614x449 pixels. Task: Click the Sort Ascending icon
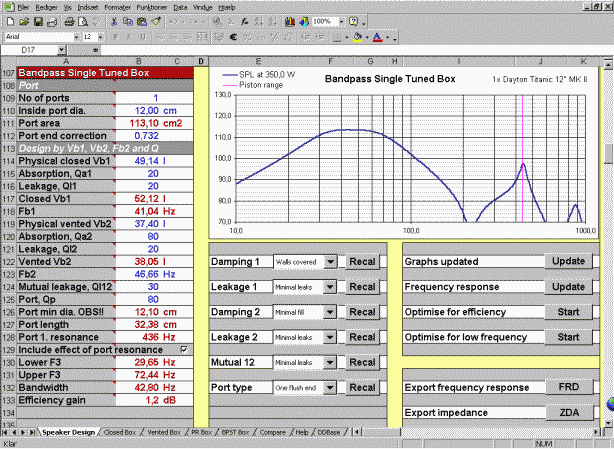tap(258, 22)
